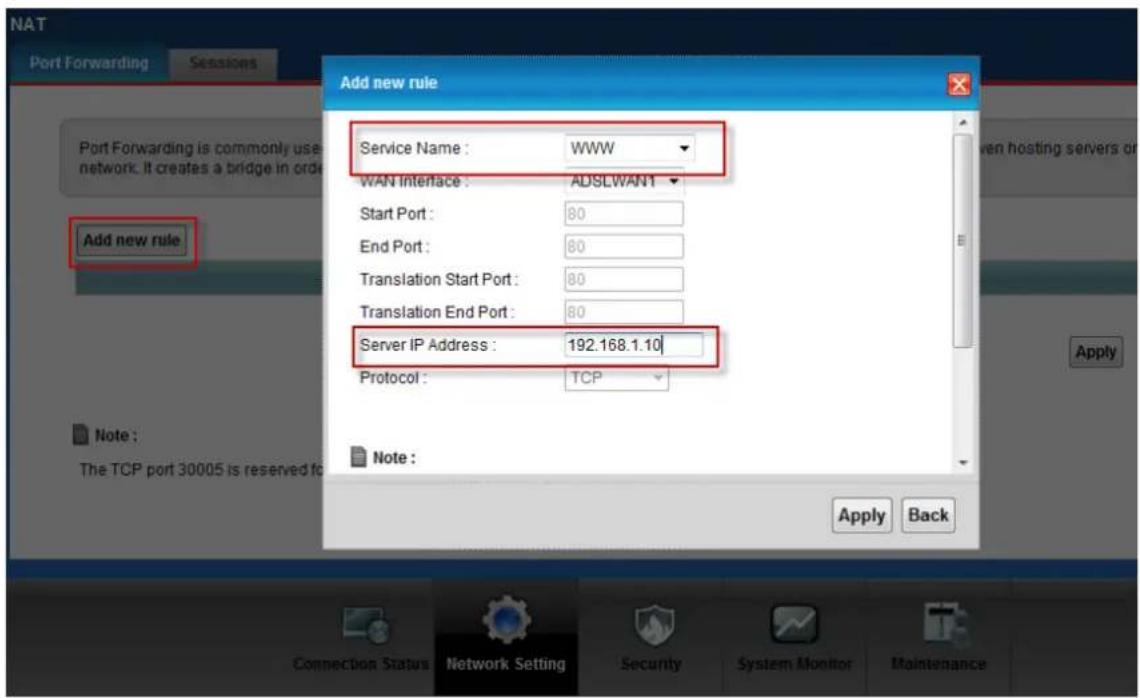Open the Connection Status icon
The height and width of the screenshot is (698, 1140).
(366, 625)
